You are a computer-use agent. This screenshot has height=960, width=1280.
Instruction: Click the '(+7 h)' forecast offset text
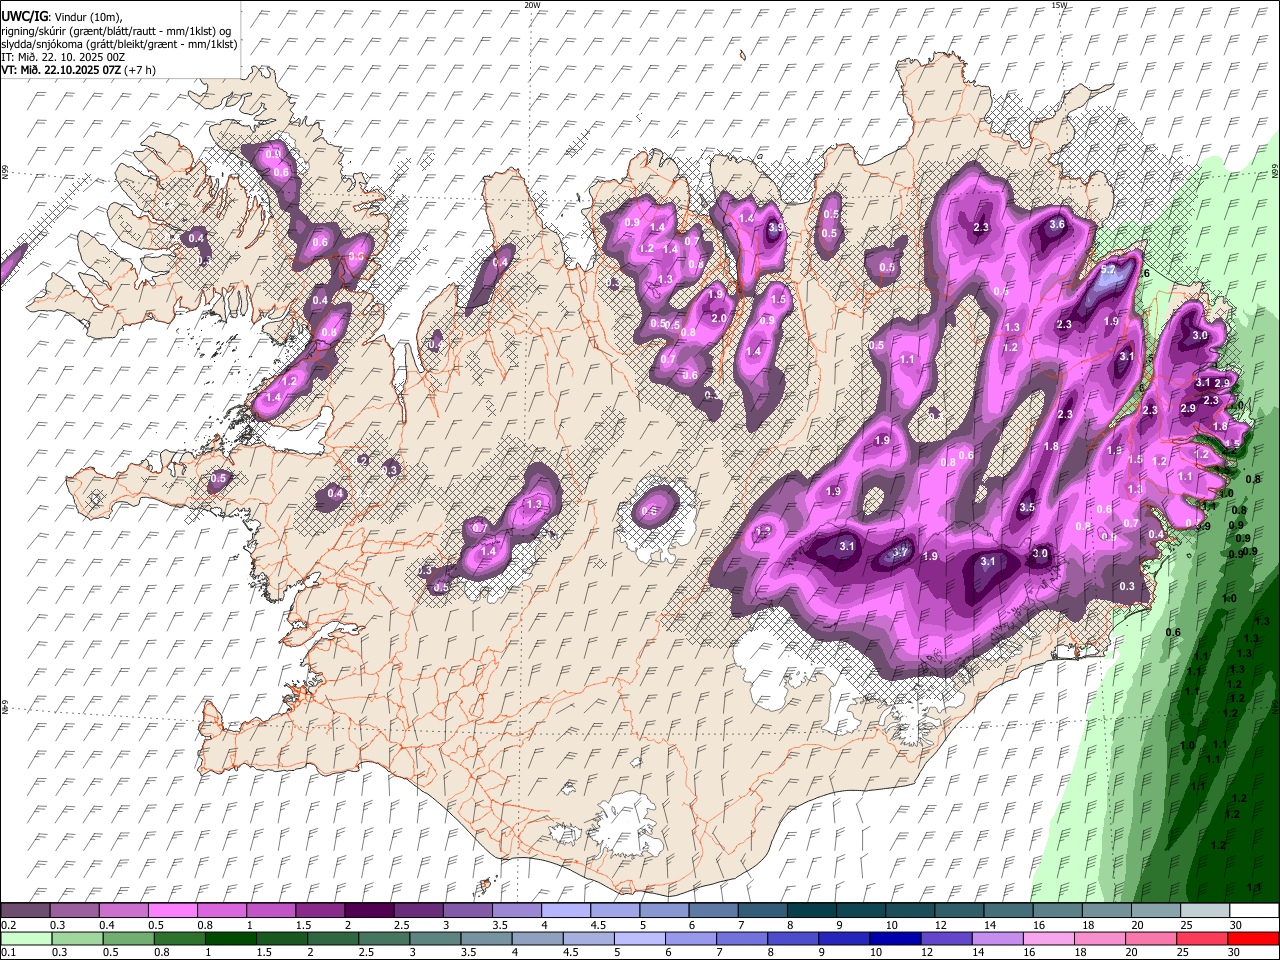pyautogui.click(x=142, y=70)
